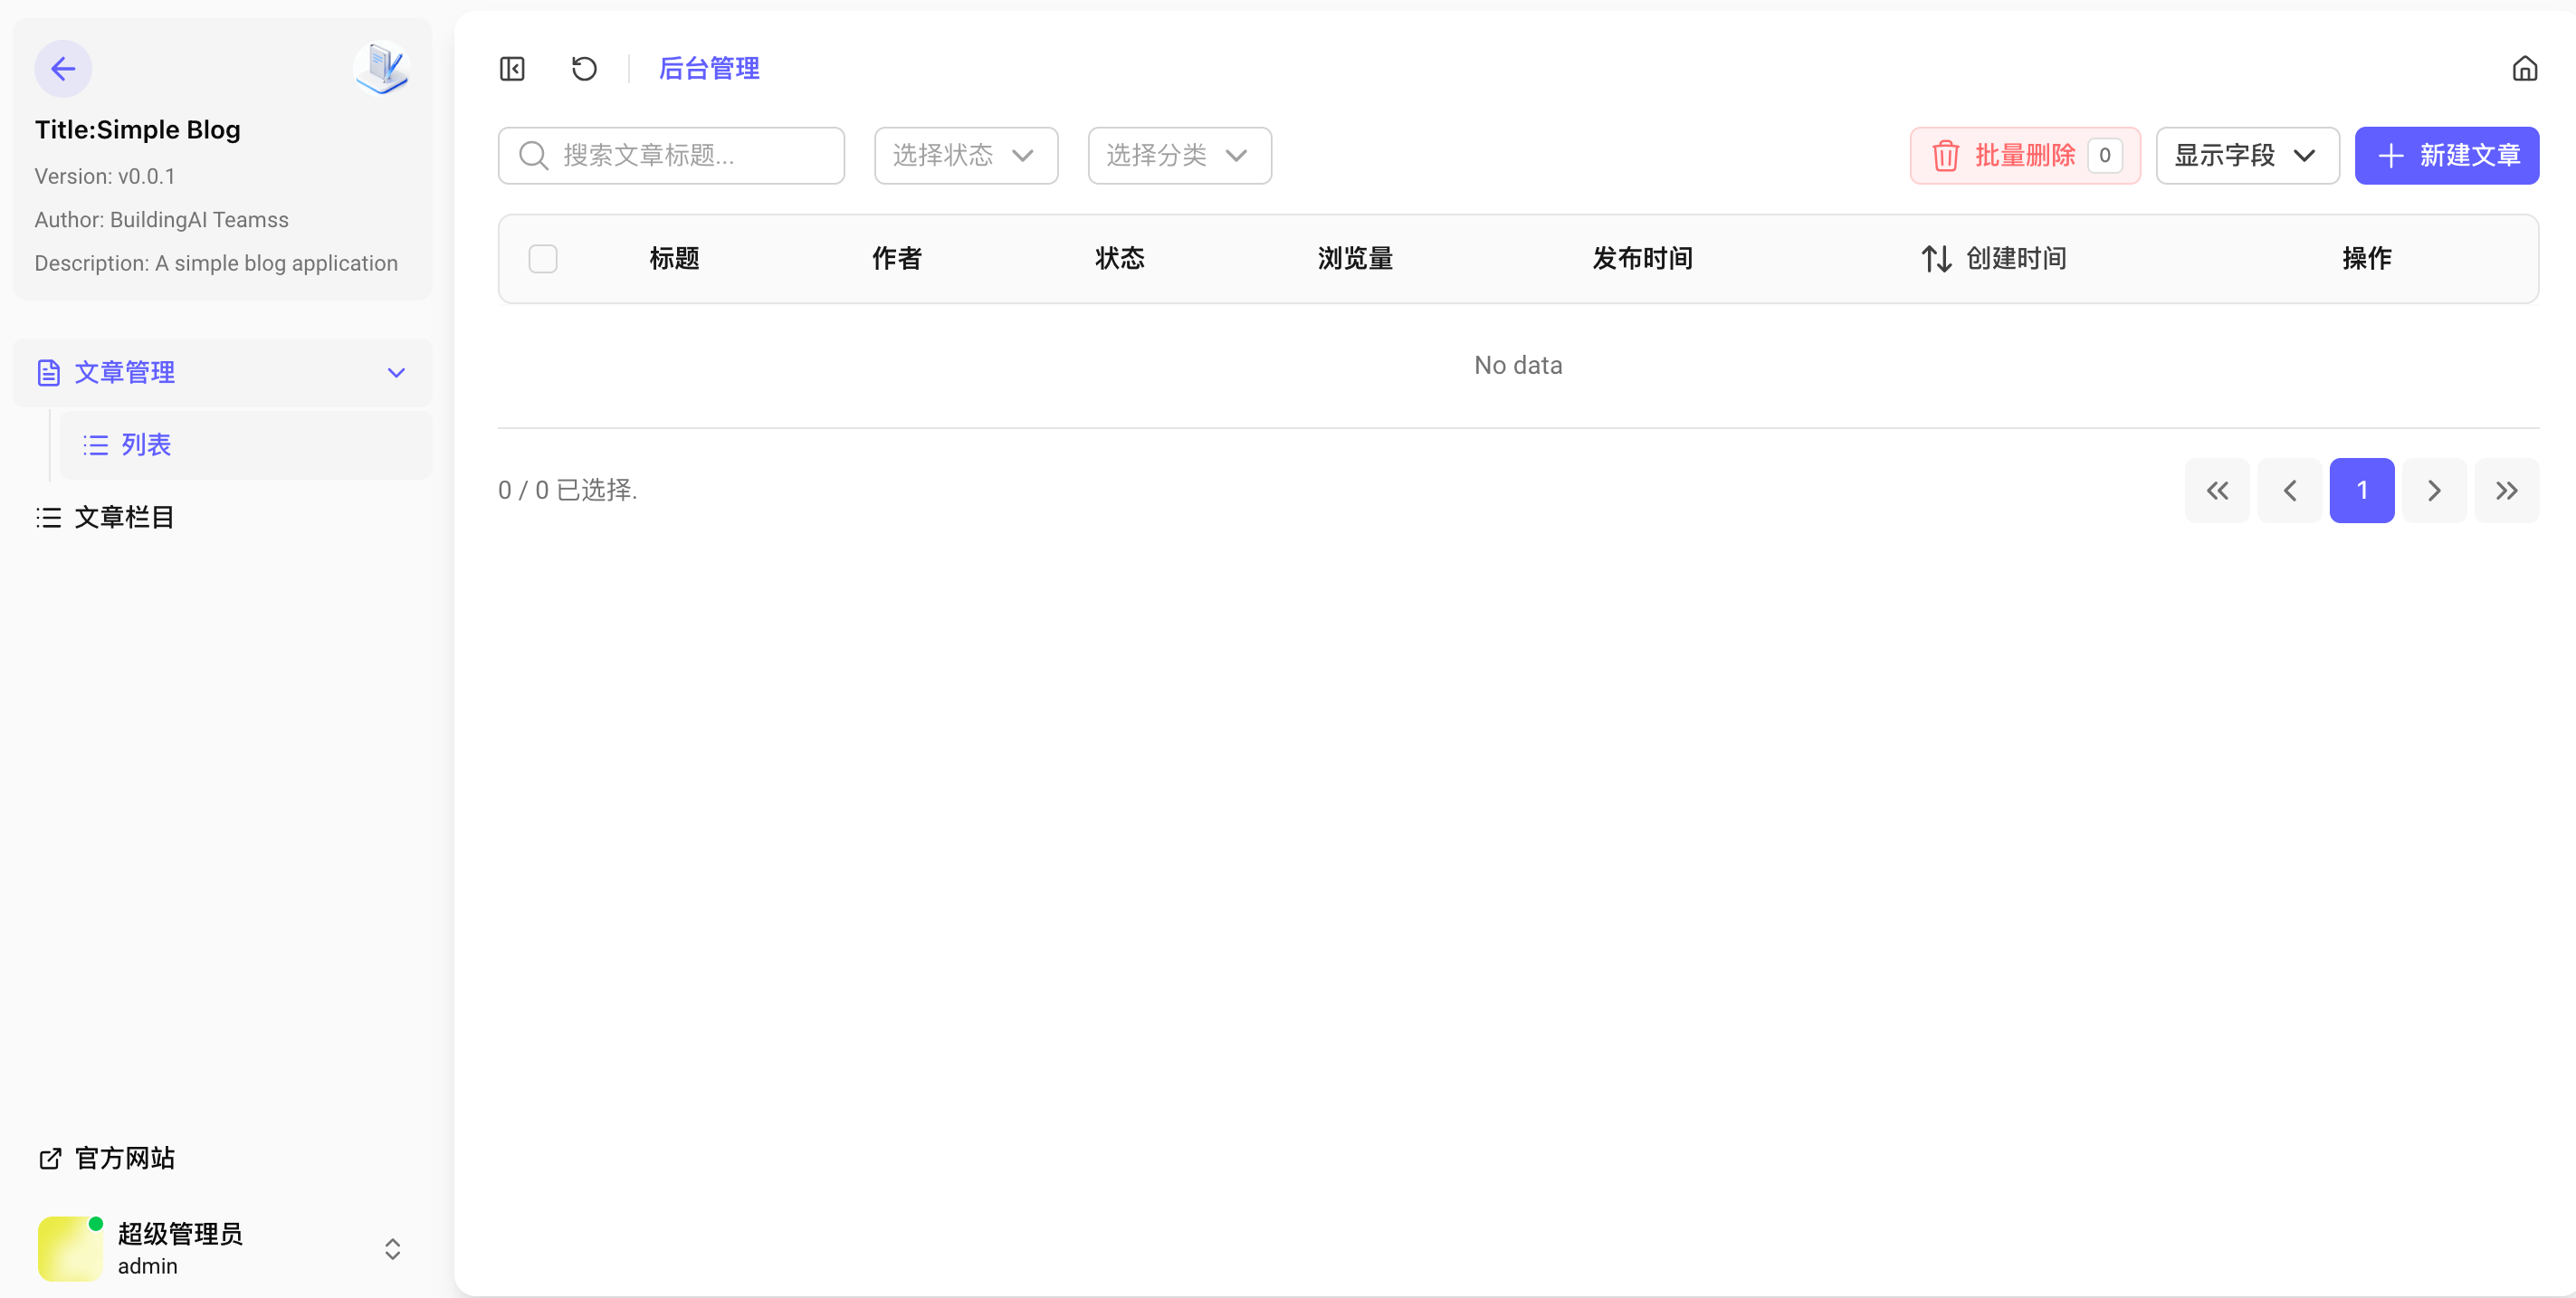Image resolution: width=2576 pixels, height=1298 pixels.
Task: Open the 选择分类 dropdown
Action: pos(1179,156)
